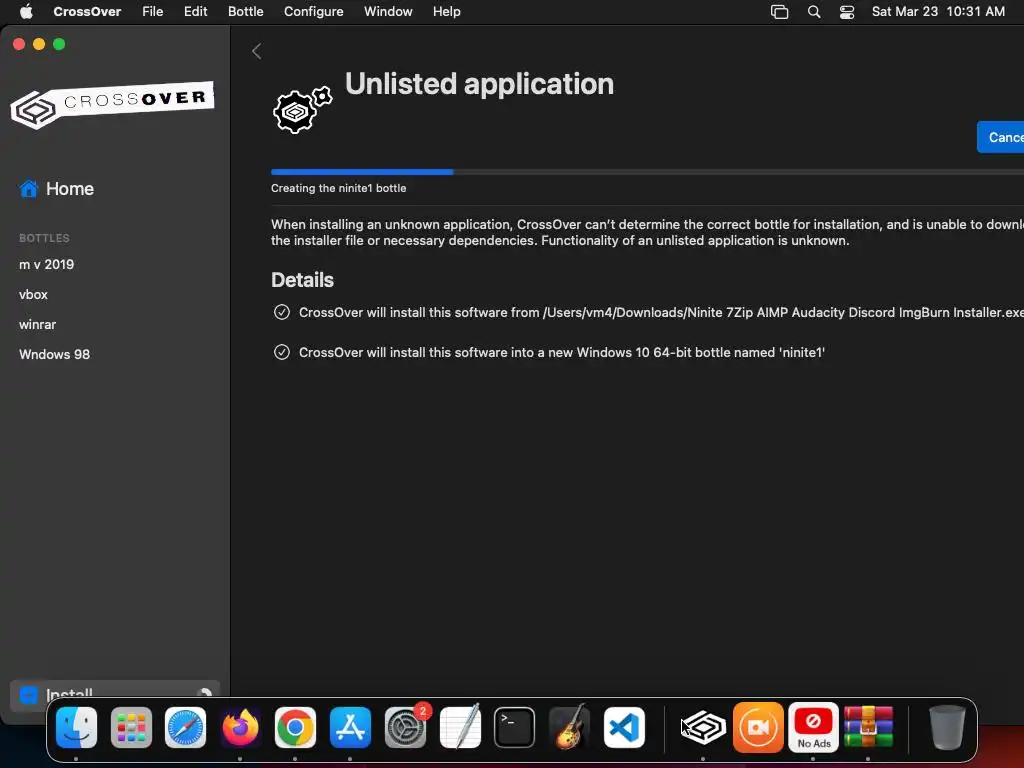
Task: Click the CrossOver logo in sidebar
Action: pyautogui.click(x=112, y=104)
